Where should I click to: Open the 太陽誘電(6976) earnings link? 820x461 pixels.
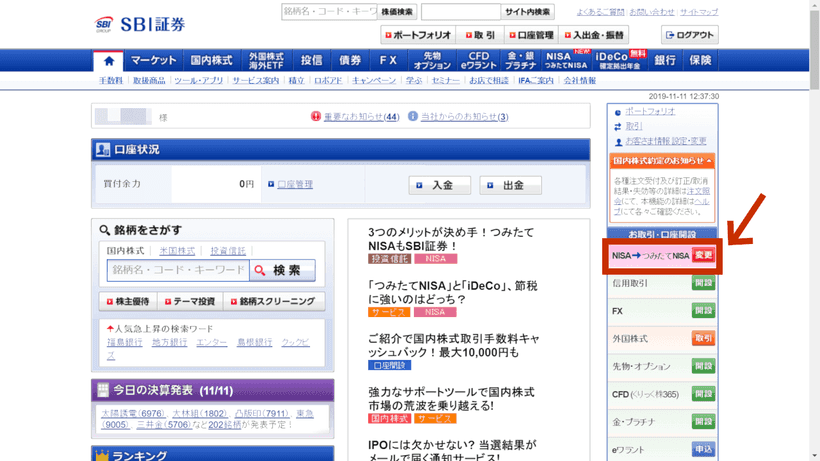133,413
